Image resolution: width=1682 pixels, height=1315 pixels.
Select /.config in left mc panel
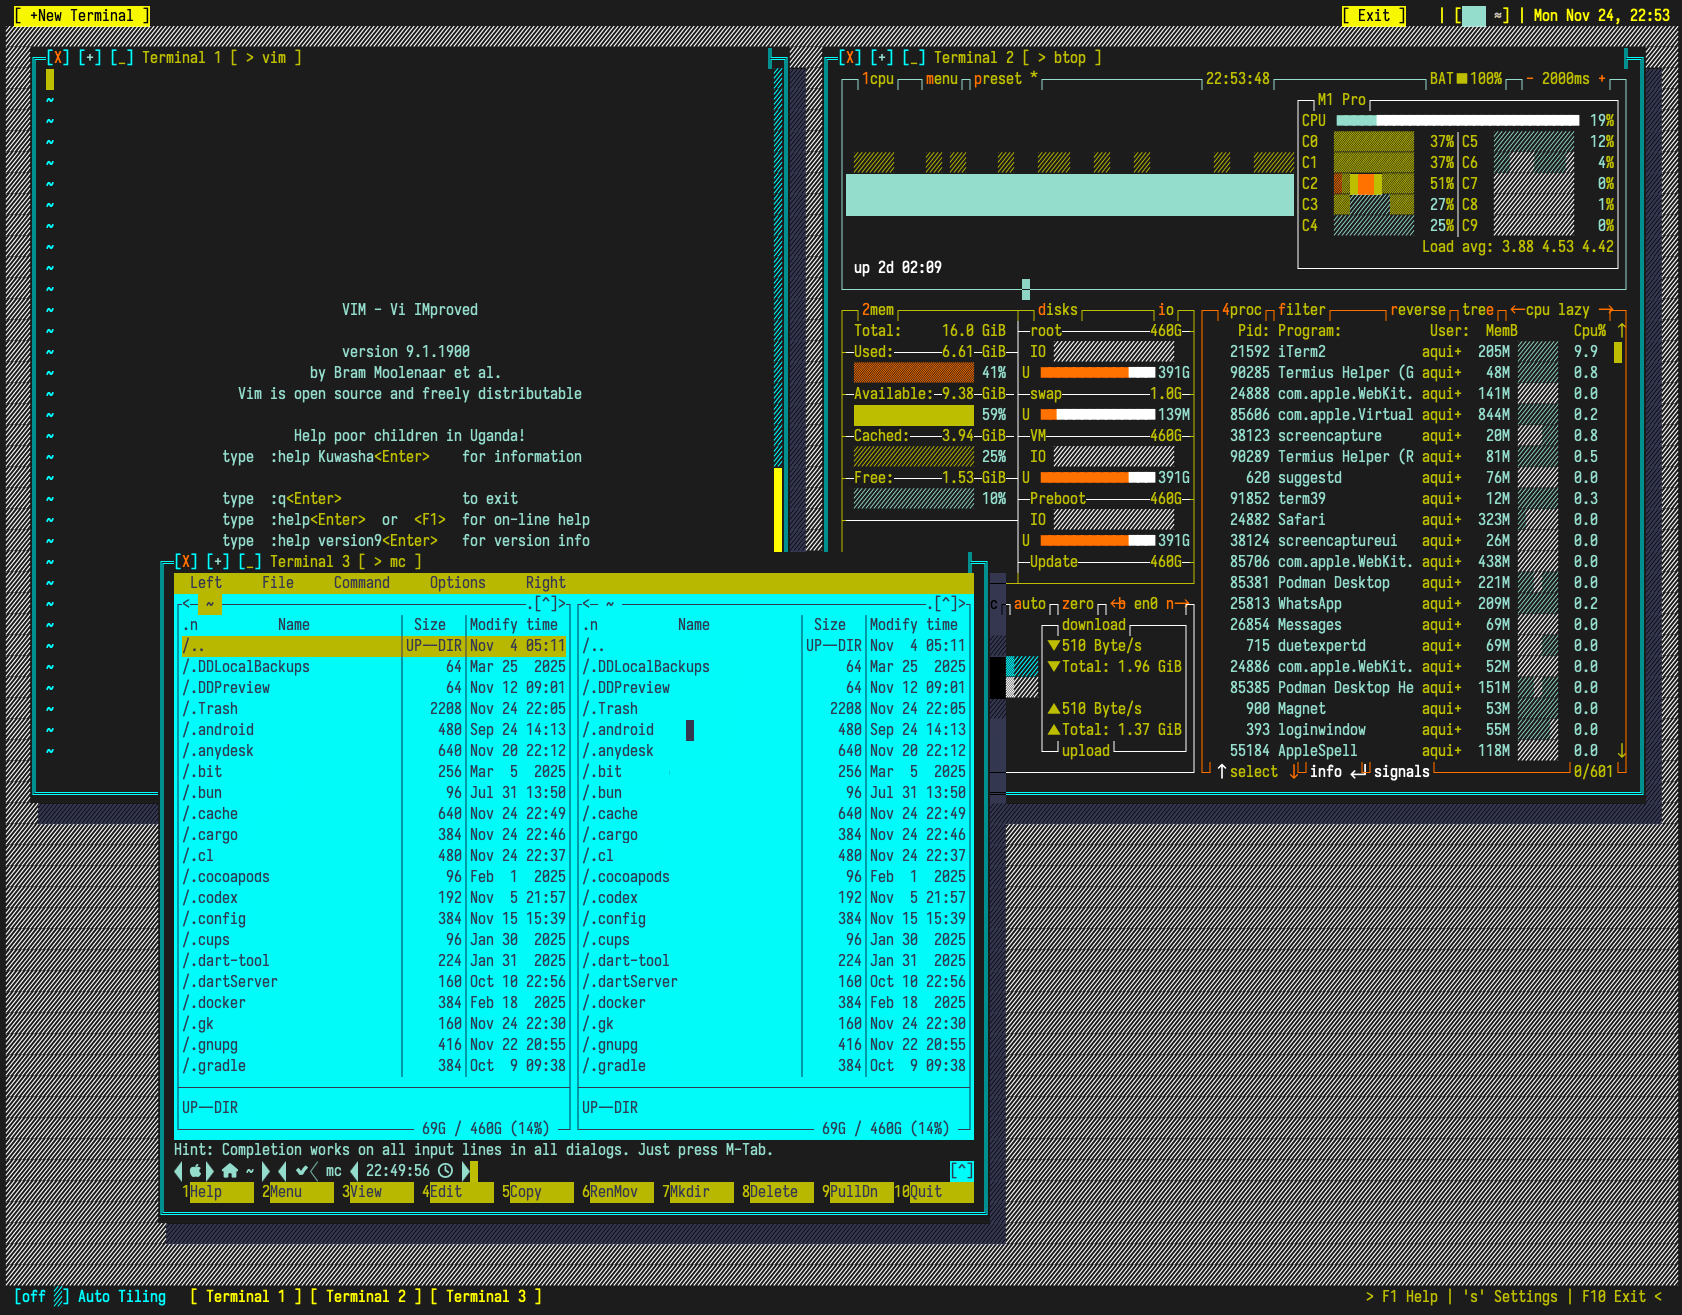pos(374,919)
